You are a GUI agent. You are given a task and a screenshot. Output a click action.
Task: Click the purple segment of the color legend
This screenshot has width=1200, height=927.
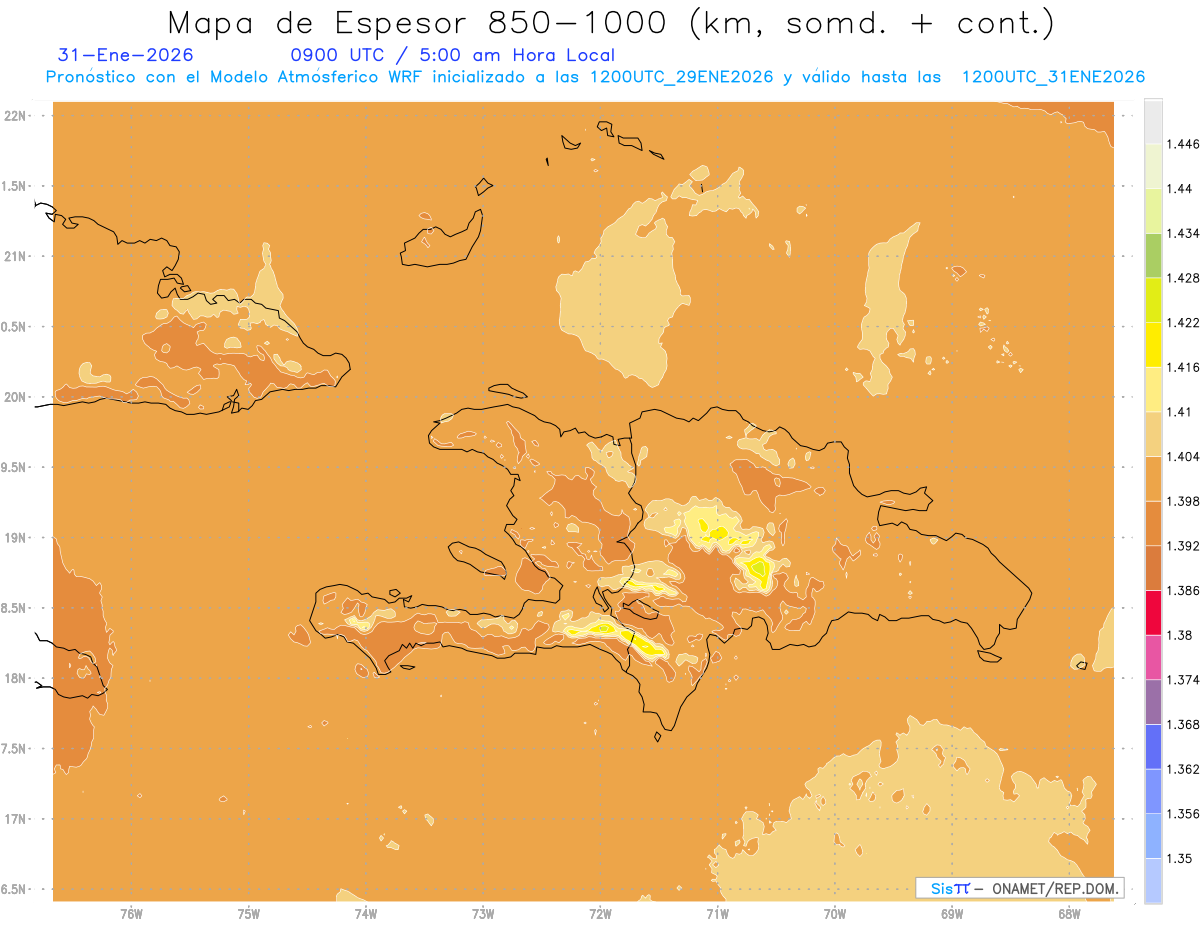click(x=1153, y=702)
